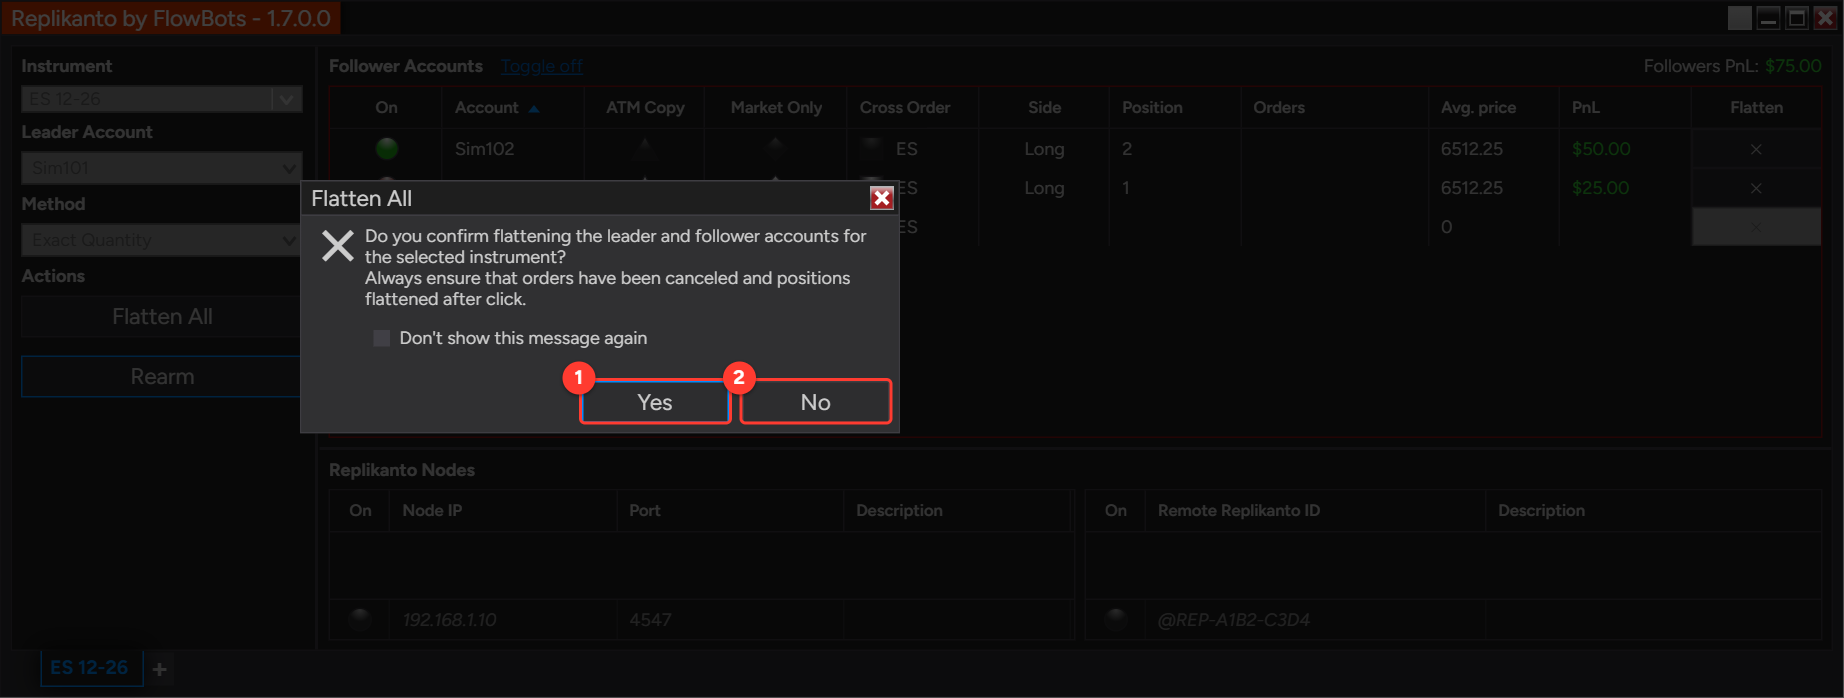The image size is (1844, 698).
Task: Click the Rearm button
Action: (161, 377)
